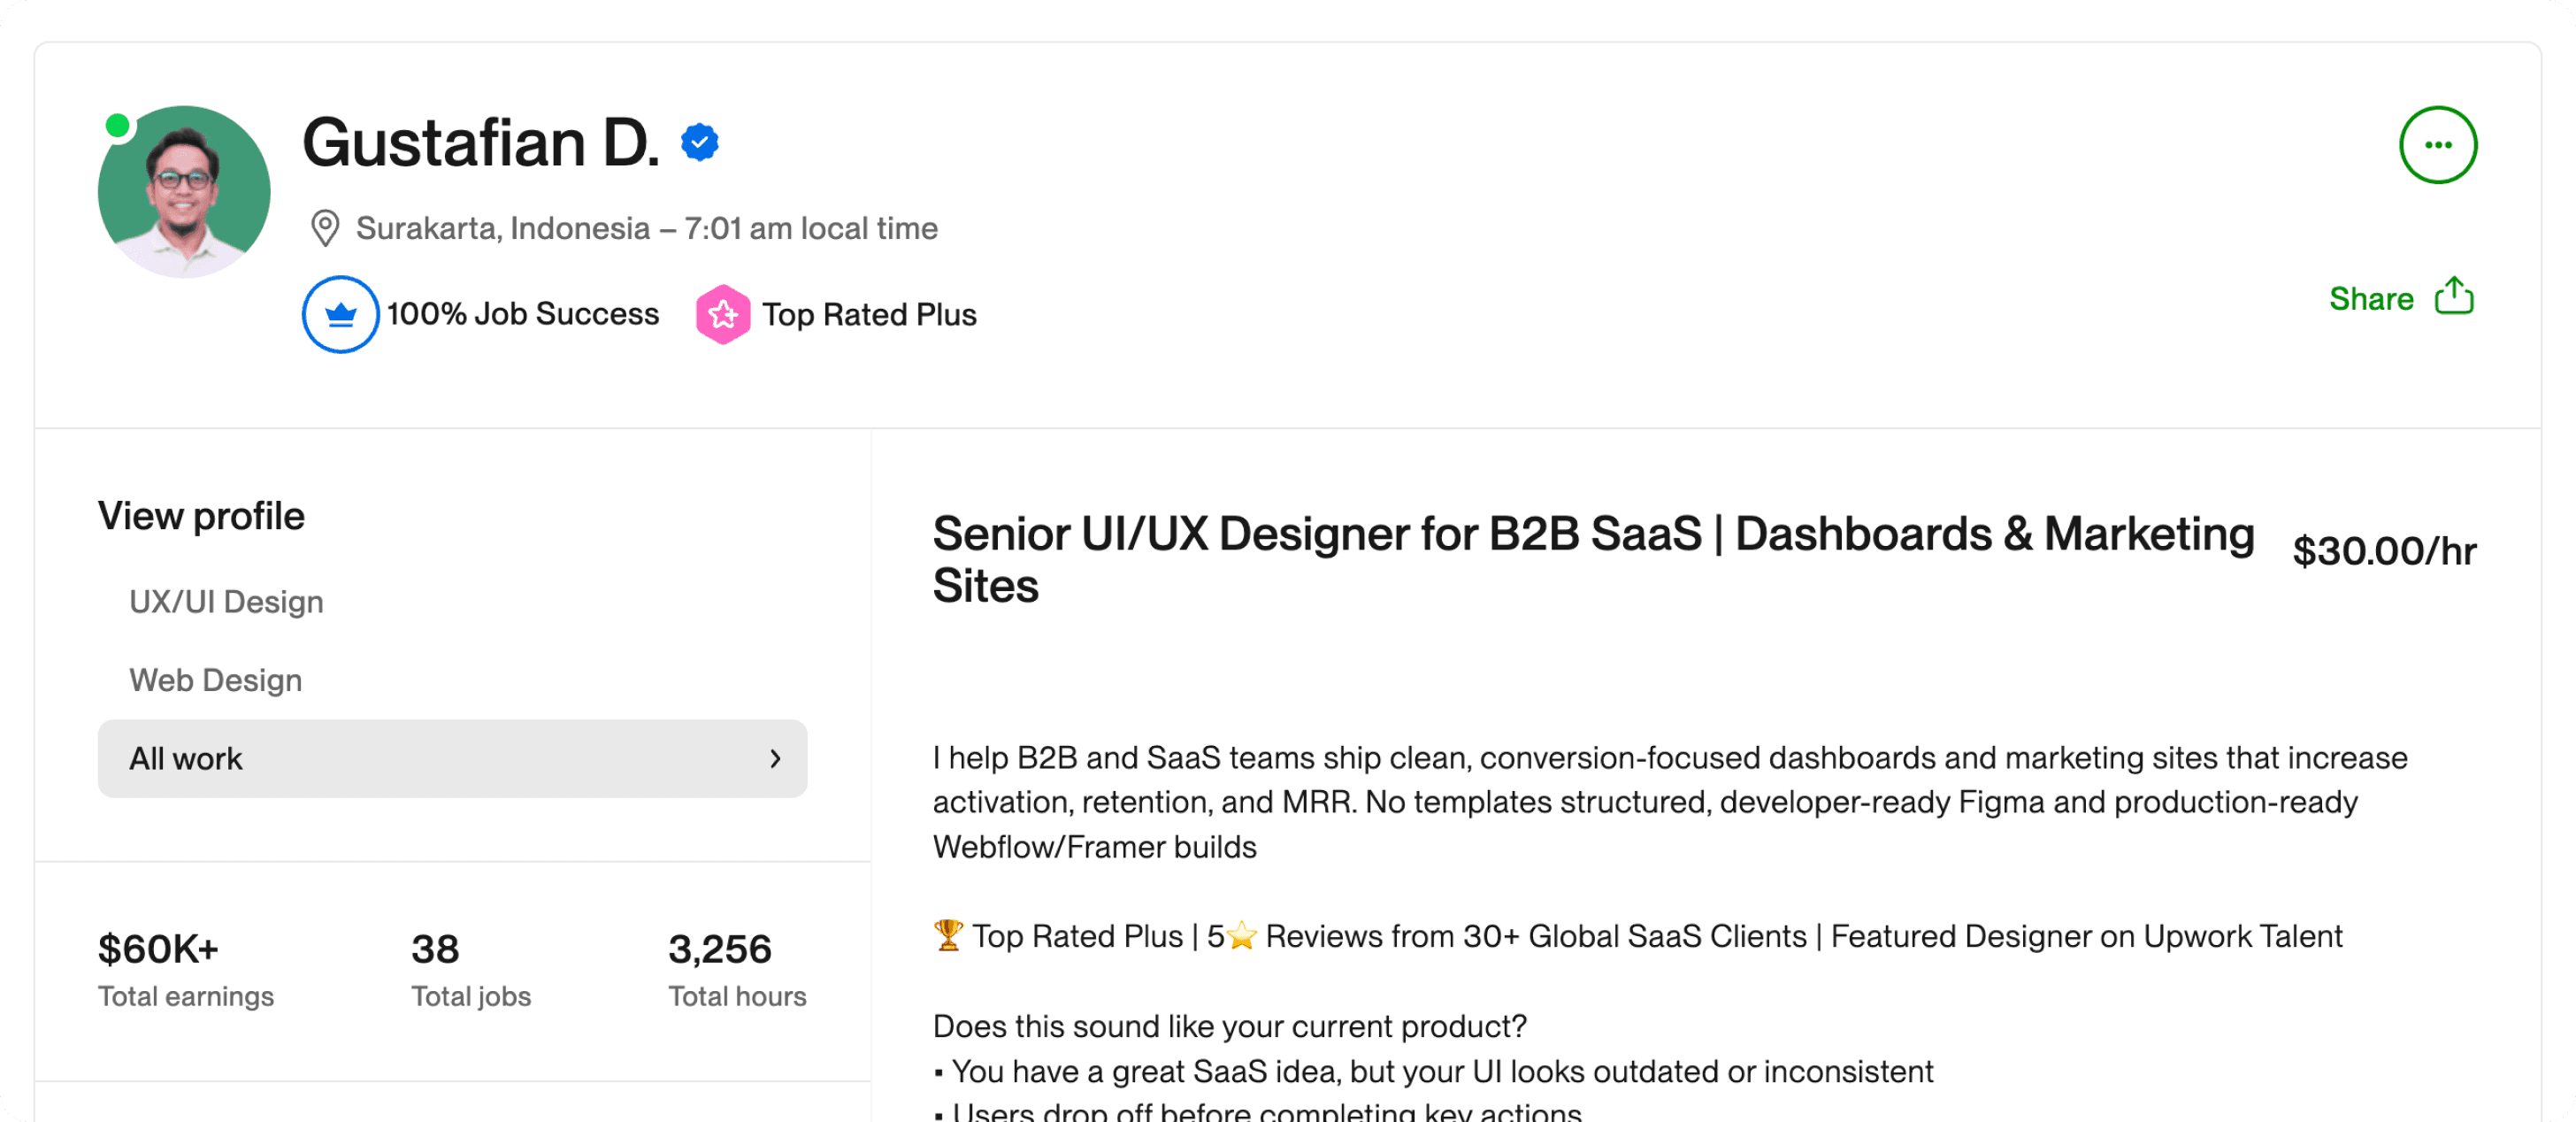Click the $60K+ total earnings stat
2576x1122 pixels.
[158, 949]
